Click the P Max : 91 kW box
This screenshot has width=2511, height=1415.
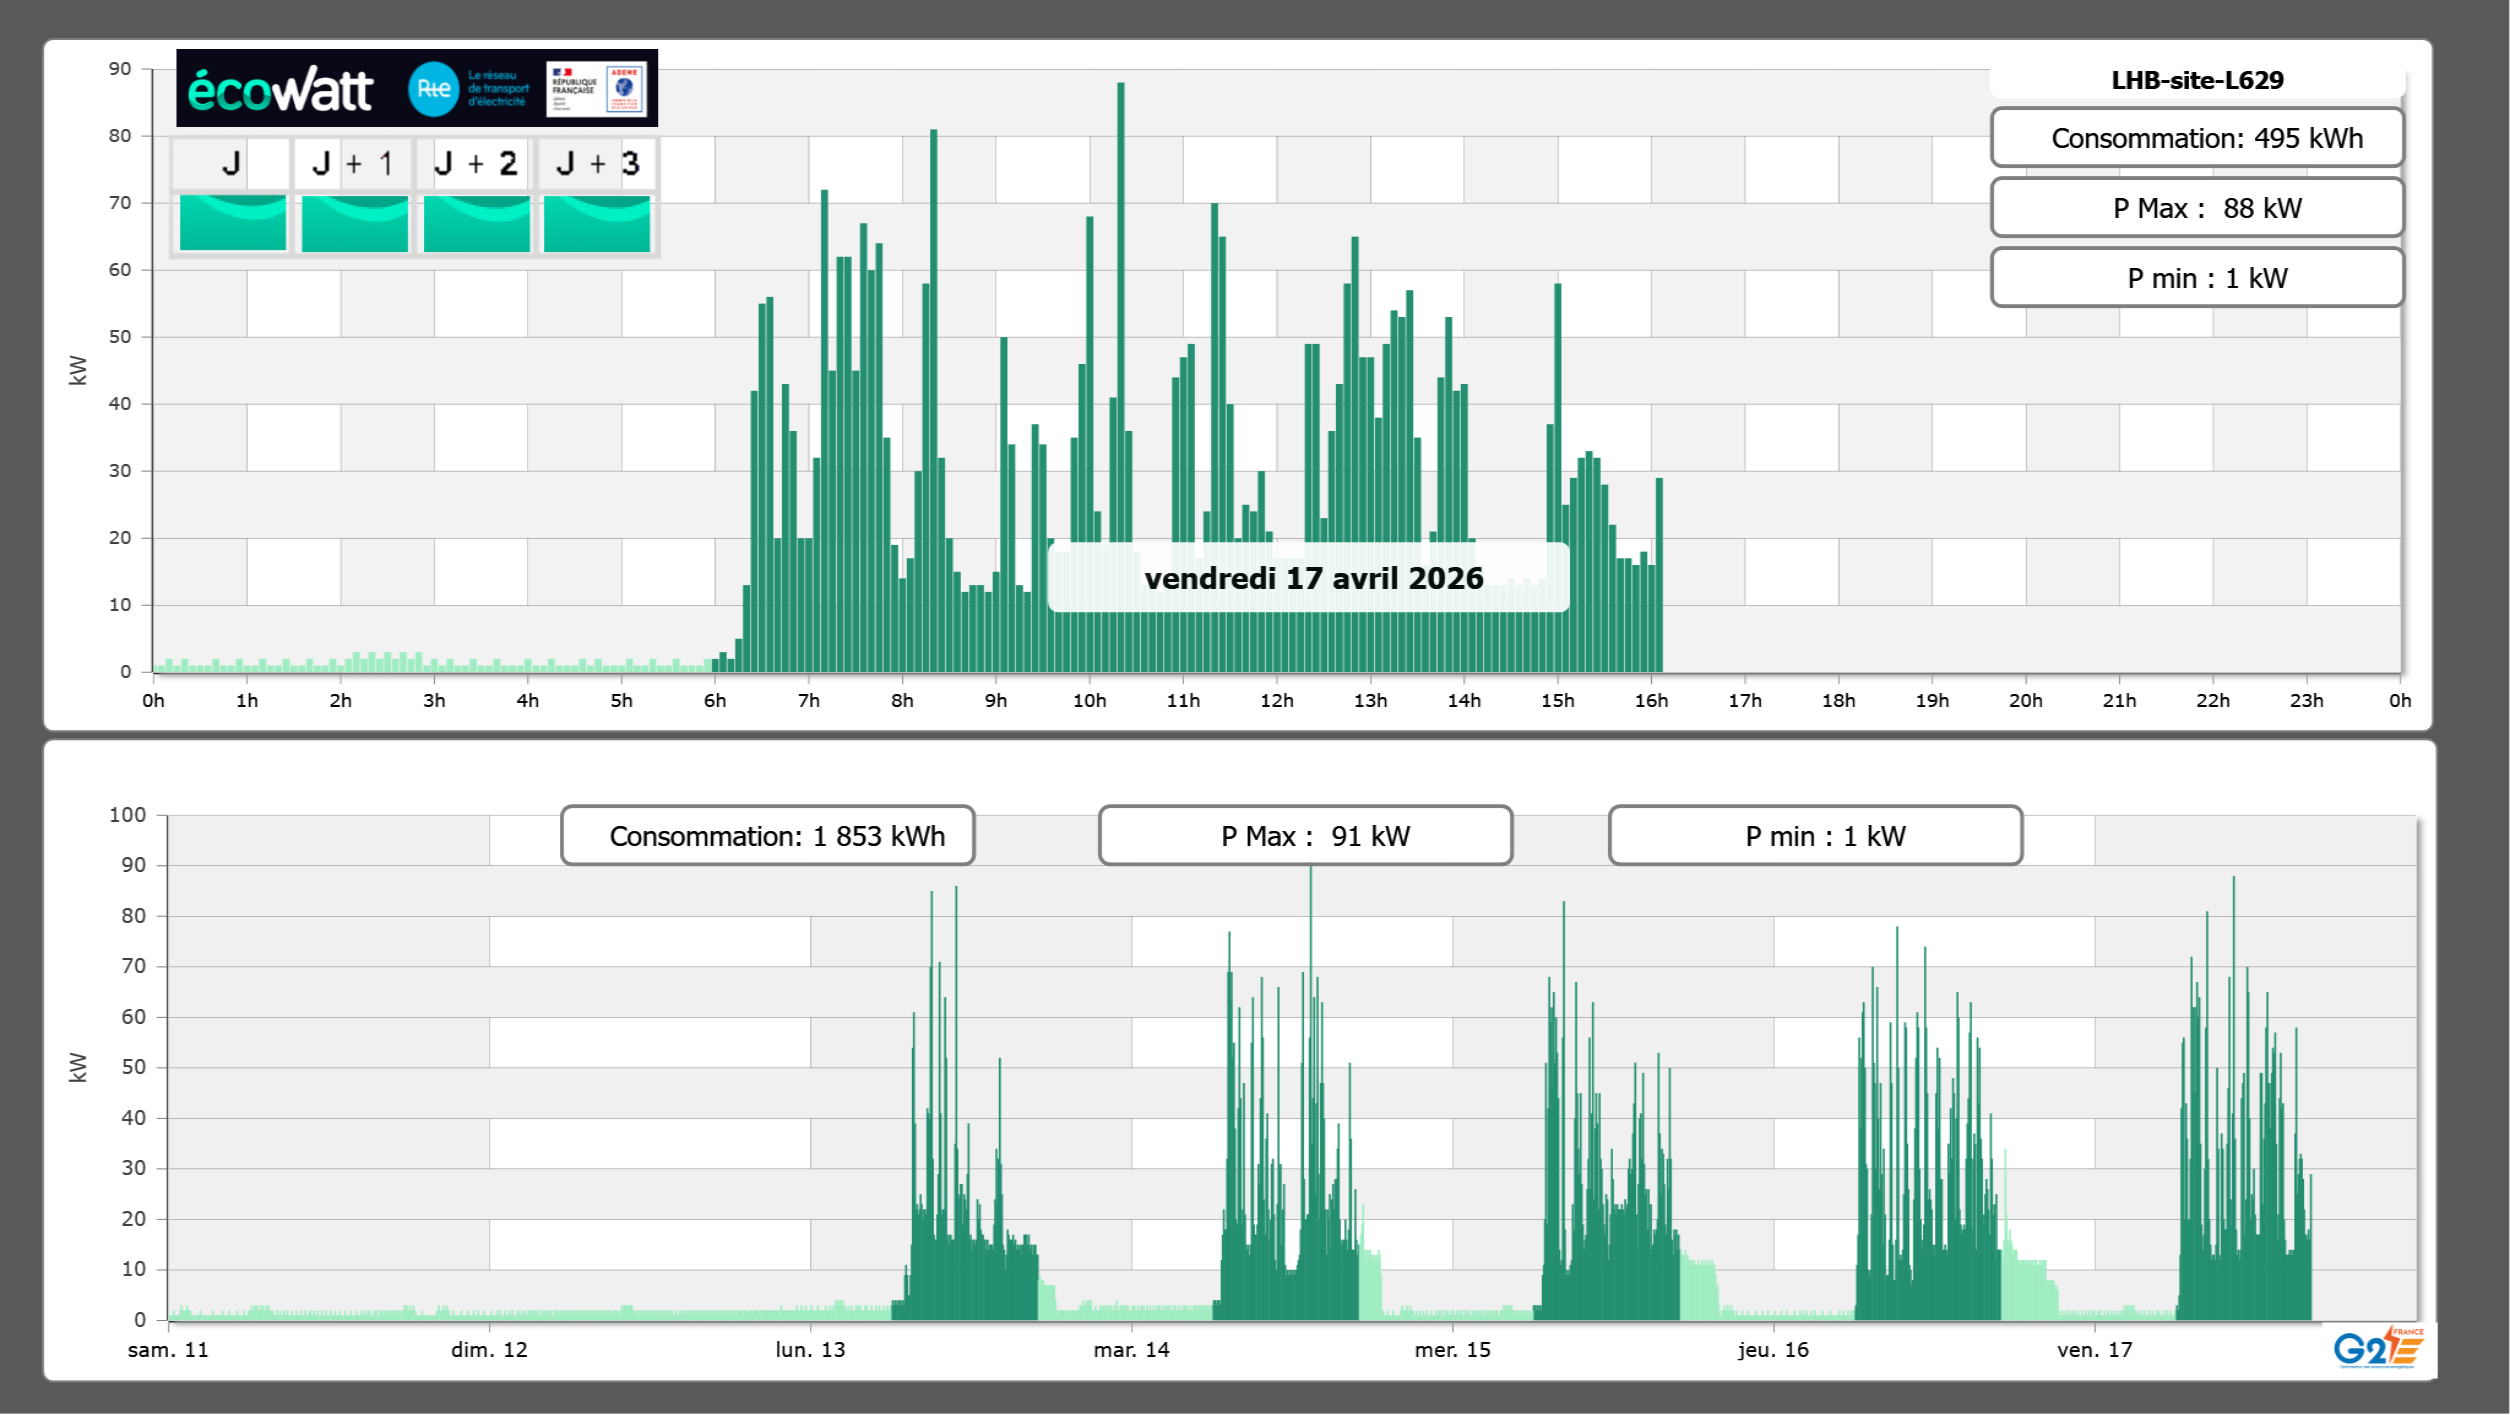1305,836
